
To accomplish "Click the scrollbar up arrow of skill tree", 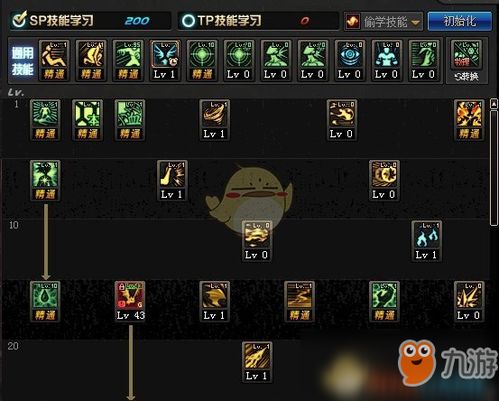I will coord(494,104).
